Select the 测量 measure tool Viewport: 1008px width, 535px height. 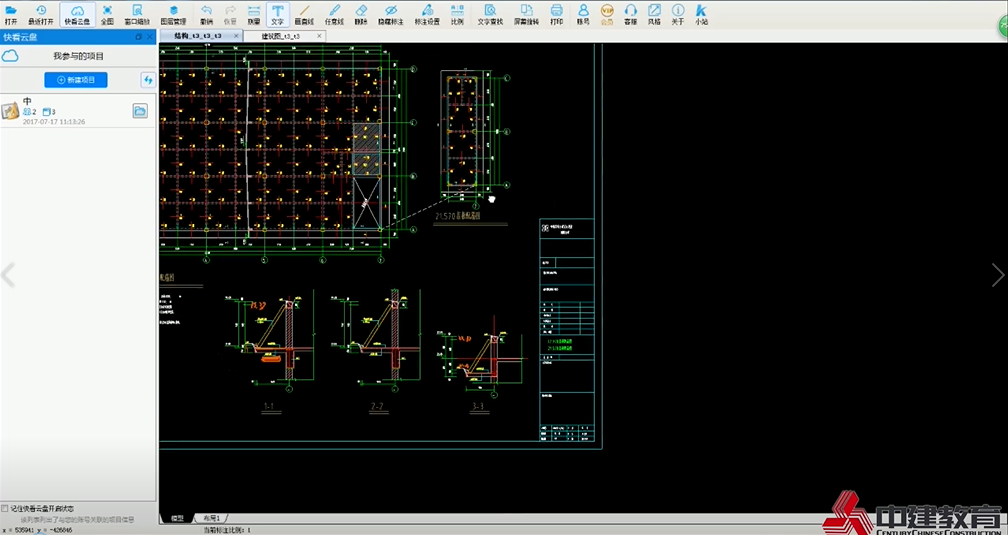pos(254,14)
